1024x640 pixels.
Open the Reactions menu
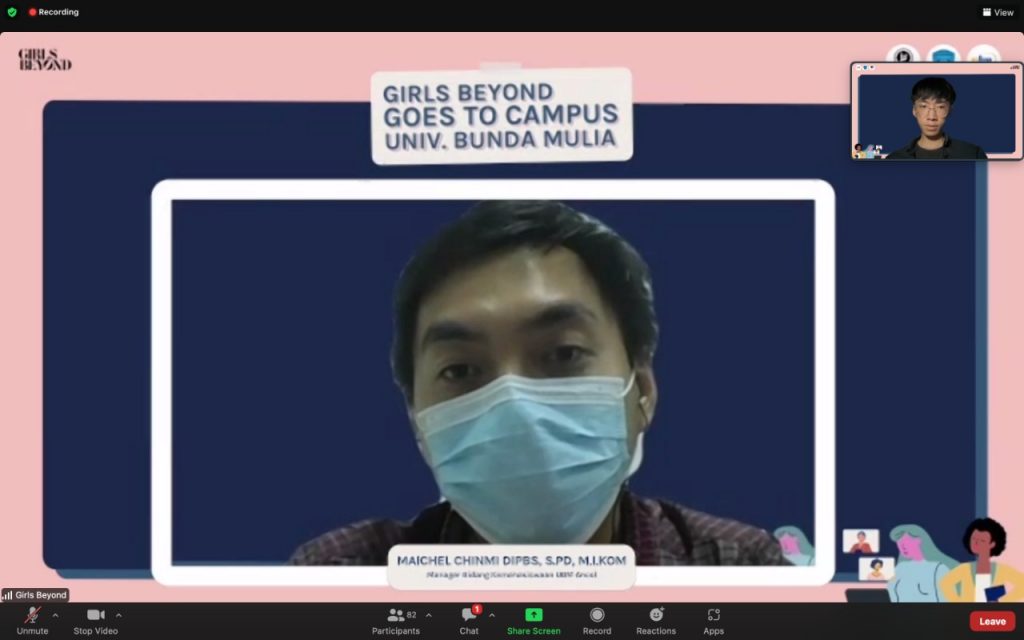tap(656, 621)
